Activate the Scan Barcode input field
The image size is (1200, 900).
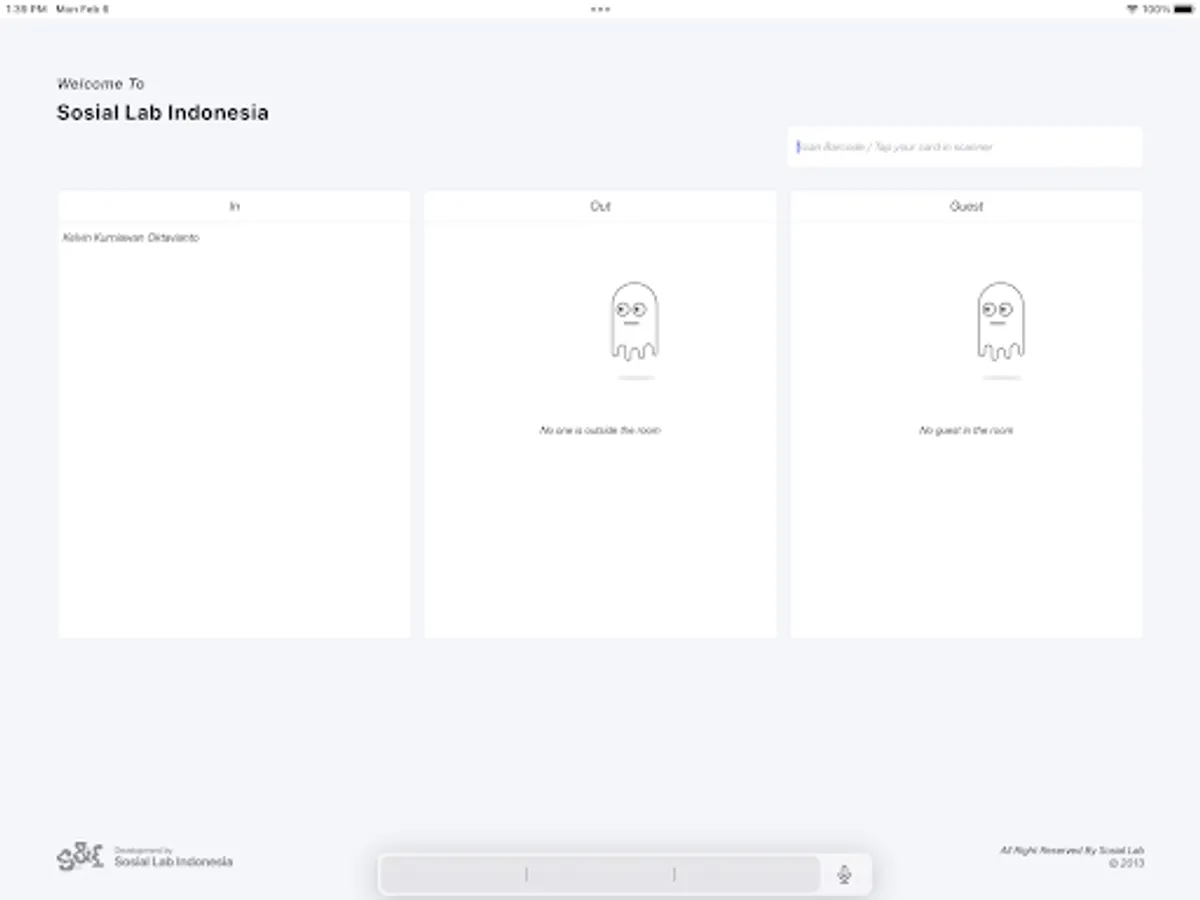(x=965, y=147)
